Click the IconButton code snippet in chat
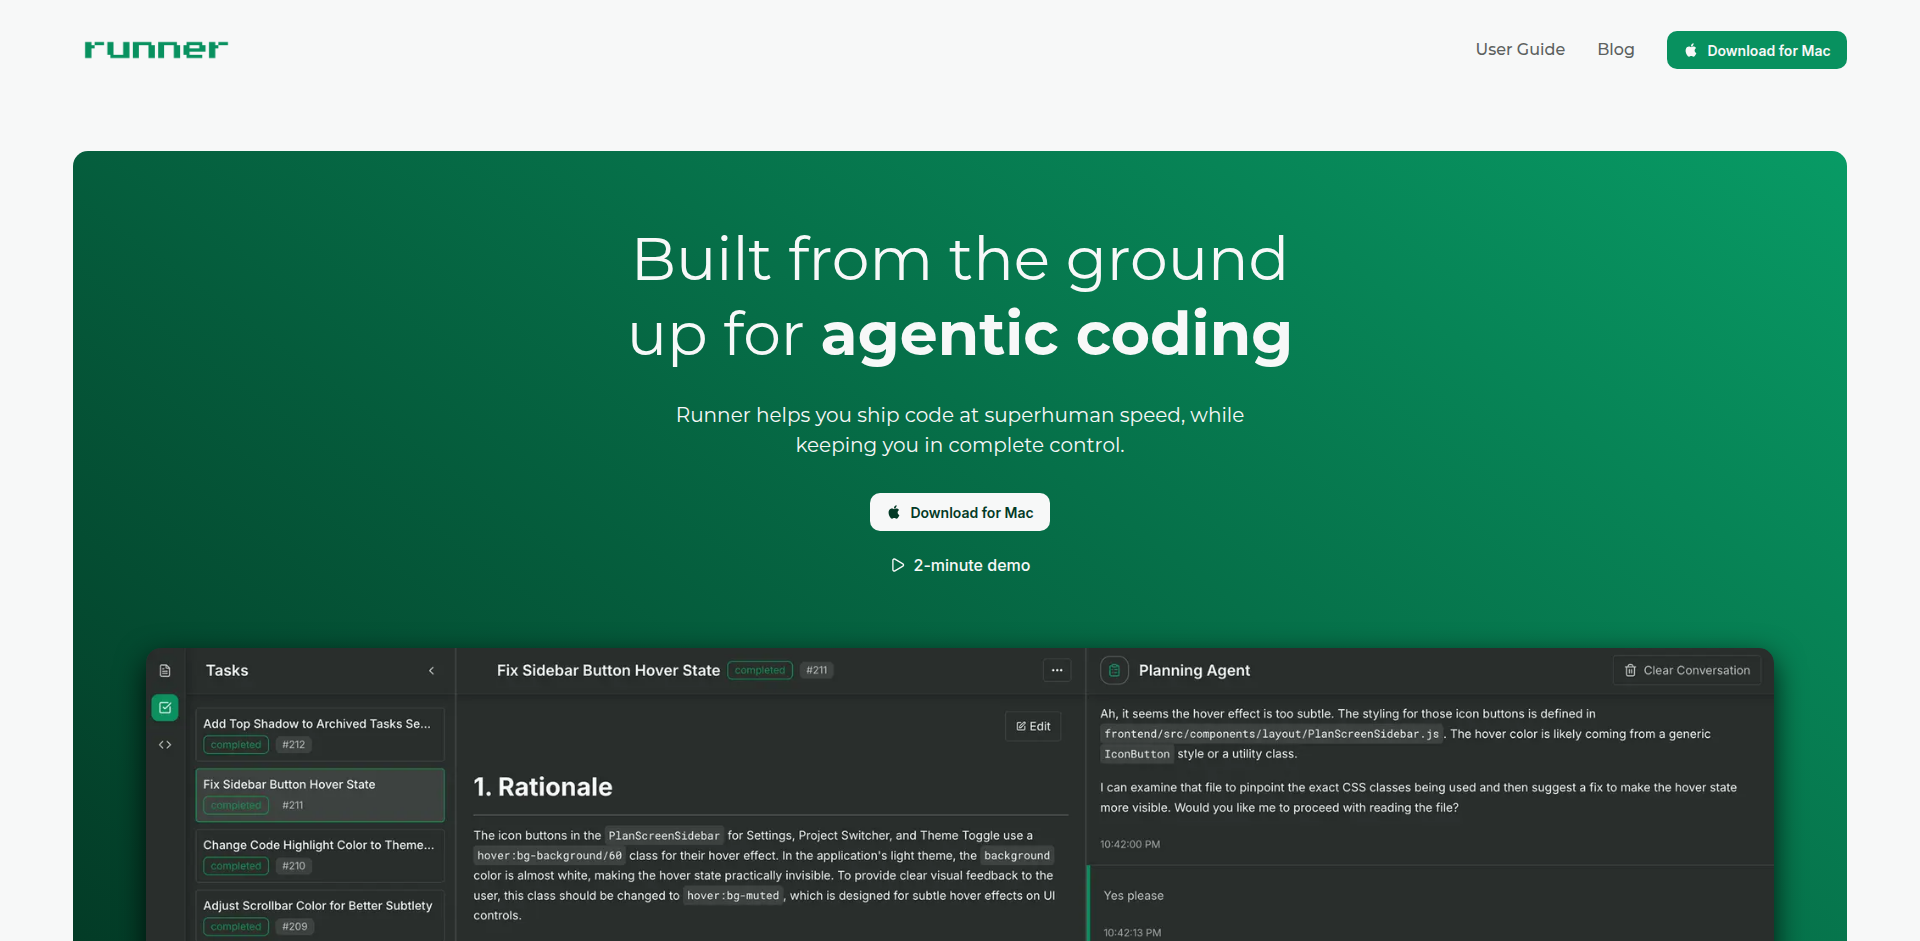 1137,755
